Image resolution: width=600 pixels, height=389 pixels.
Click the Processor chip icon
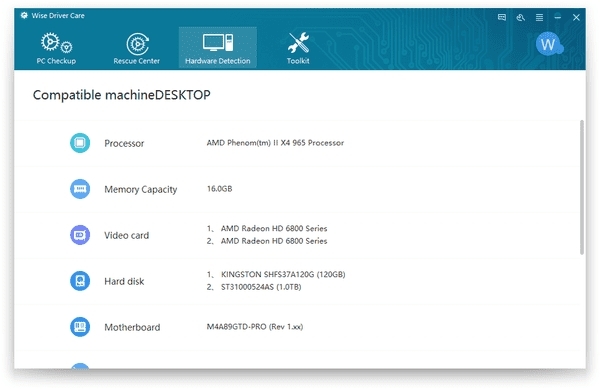tap(80, 143)
